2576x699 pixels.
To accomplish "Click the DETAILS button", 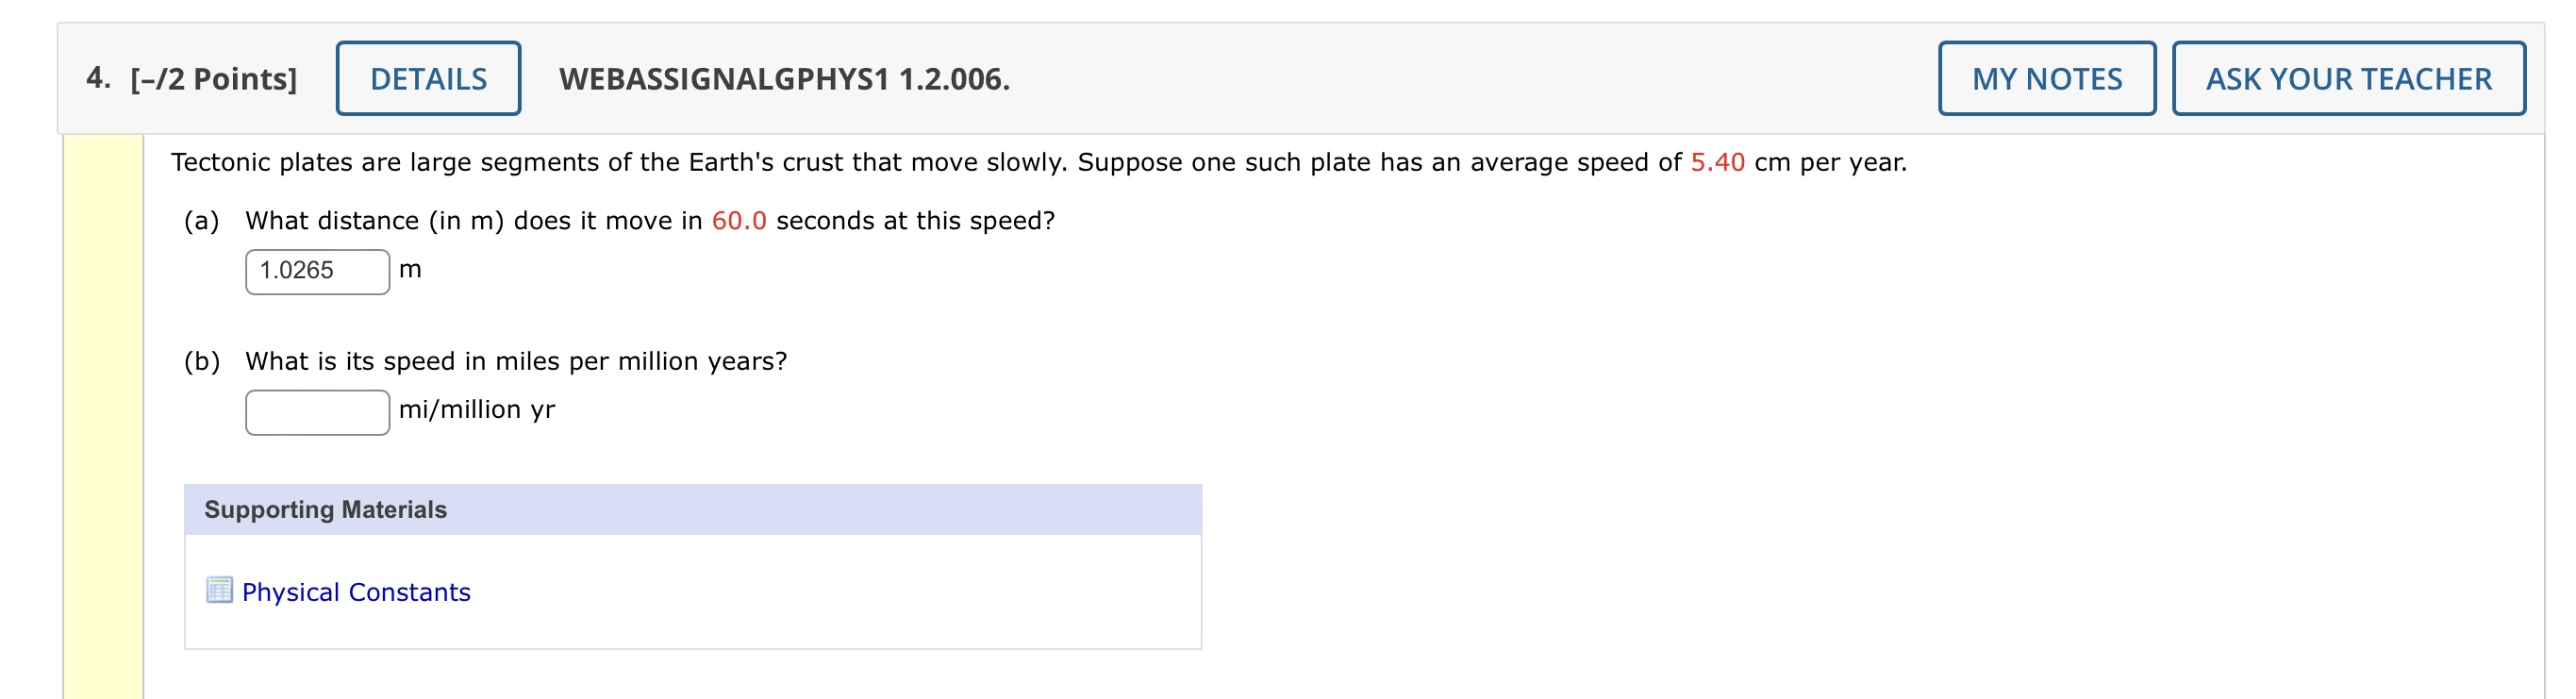I will [427, 78].
